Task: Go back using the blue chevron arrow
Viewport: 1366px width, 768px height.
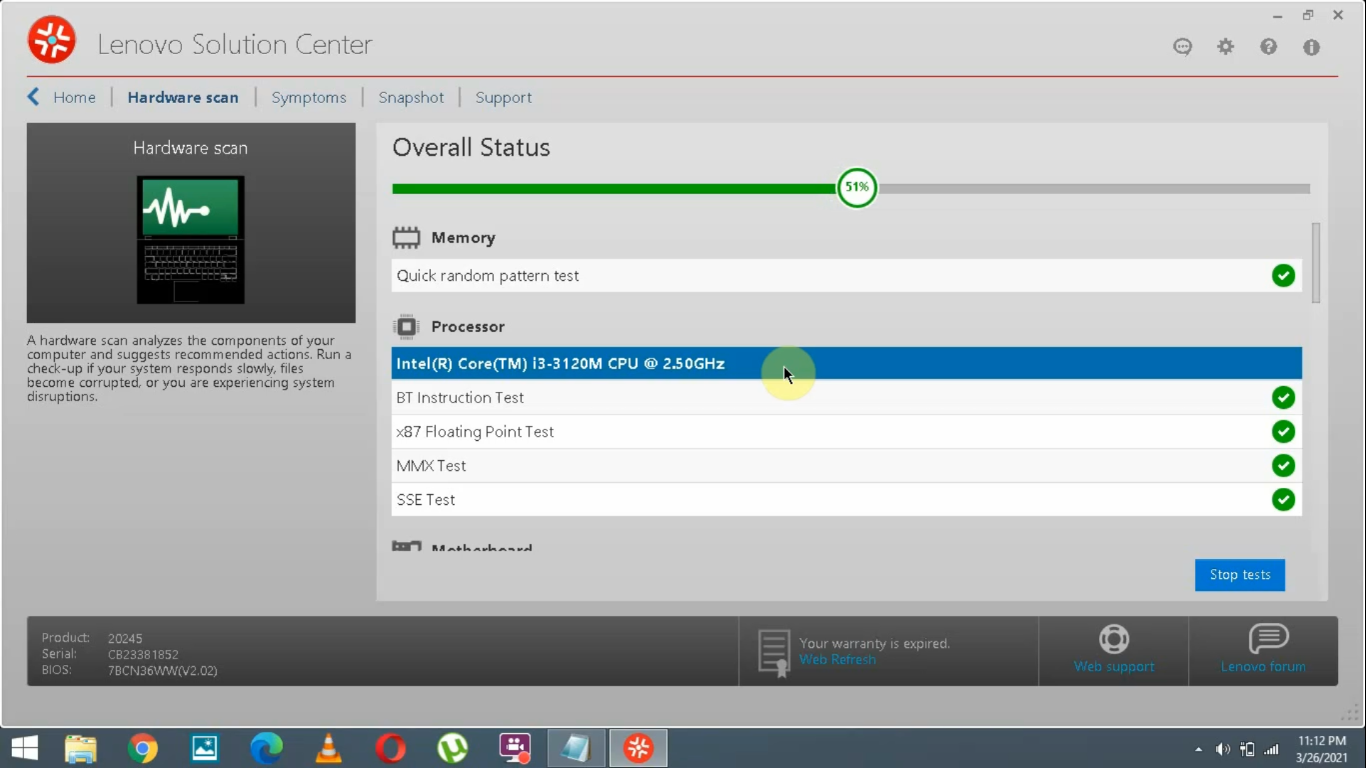Action: [33, 96]
